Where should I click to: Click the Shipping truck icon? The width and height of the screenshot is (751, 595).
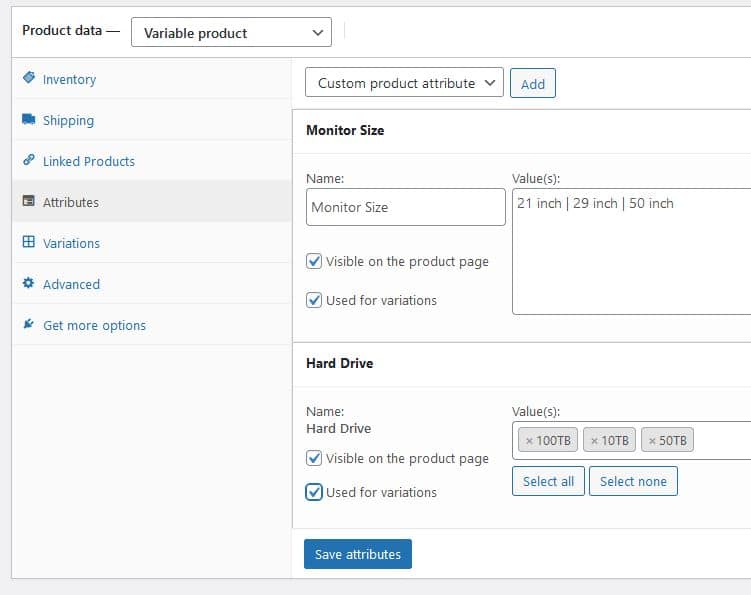point(28,120)
